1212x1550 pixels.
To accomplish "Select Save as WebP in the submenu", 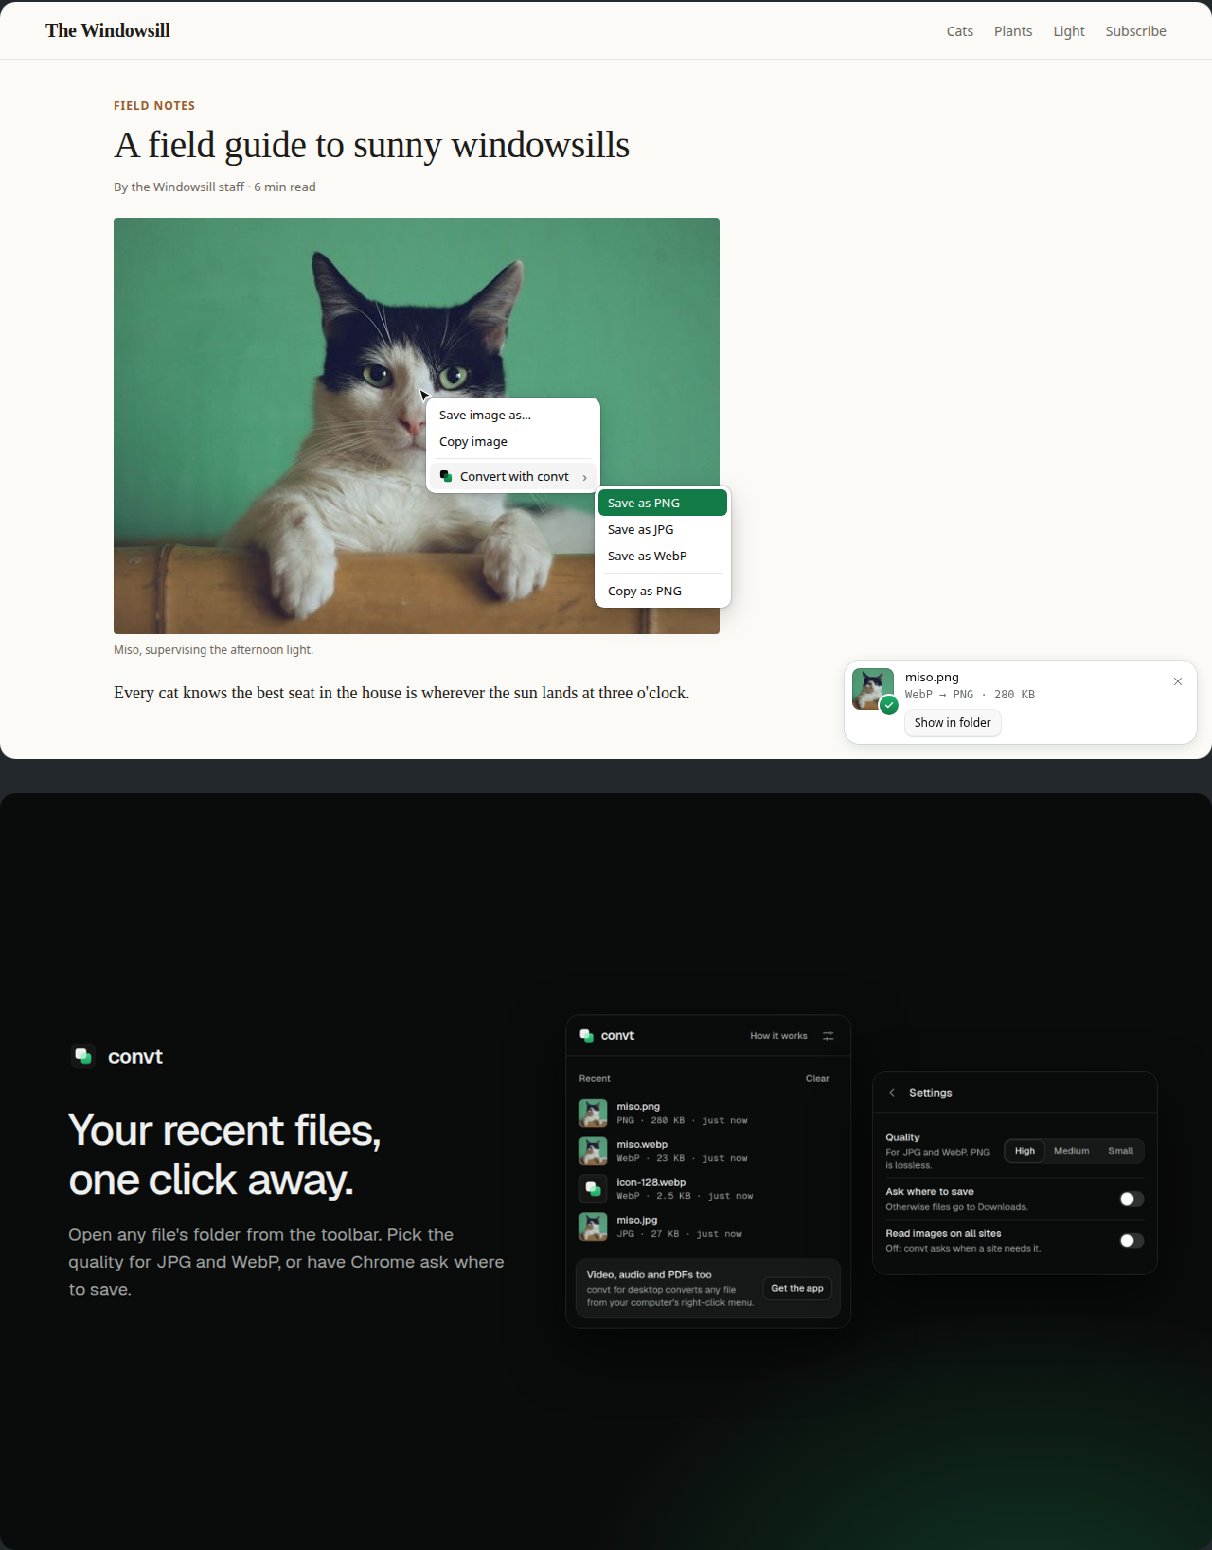I will tap(662, 556).
